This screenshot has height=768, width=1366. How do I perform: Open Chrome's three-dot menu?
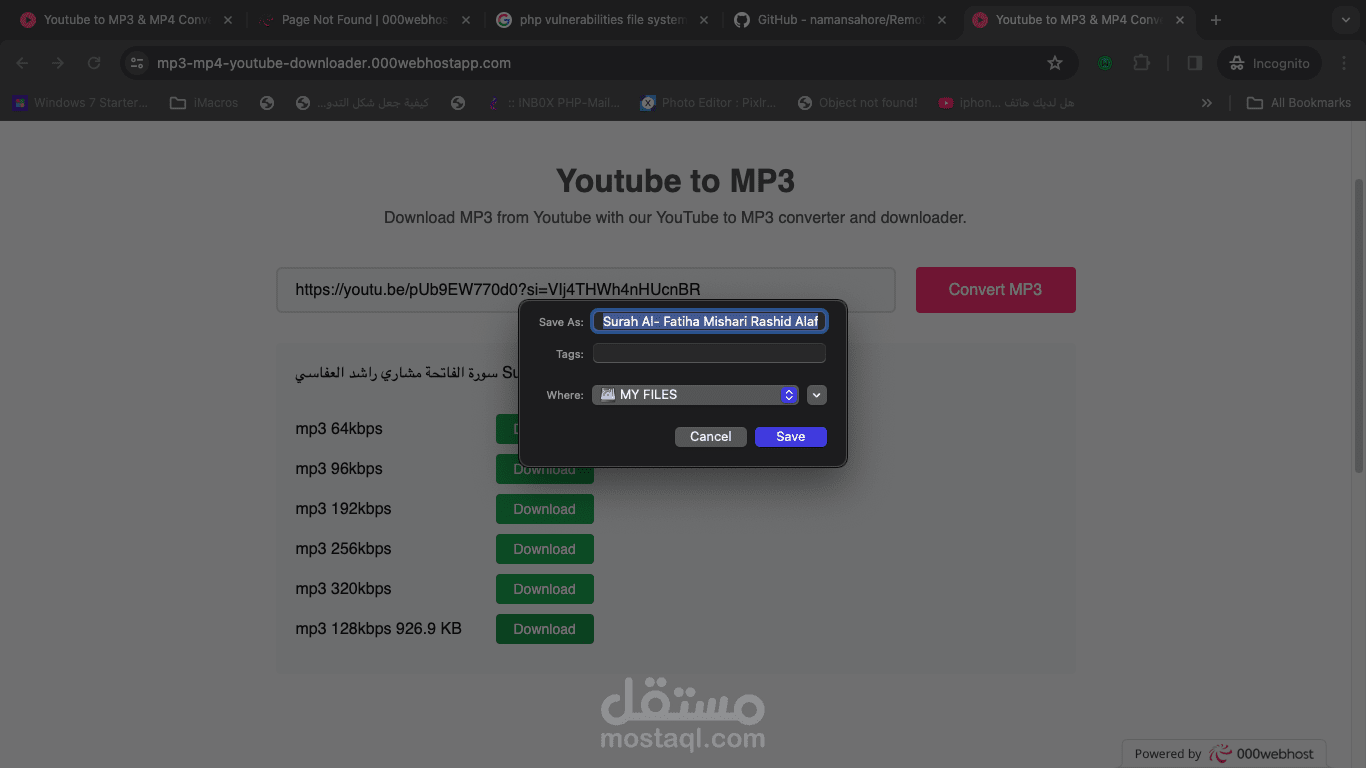click(x=1344, y=63)
